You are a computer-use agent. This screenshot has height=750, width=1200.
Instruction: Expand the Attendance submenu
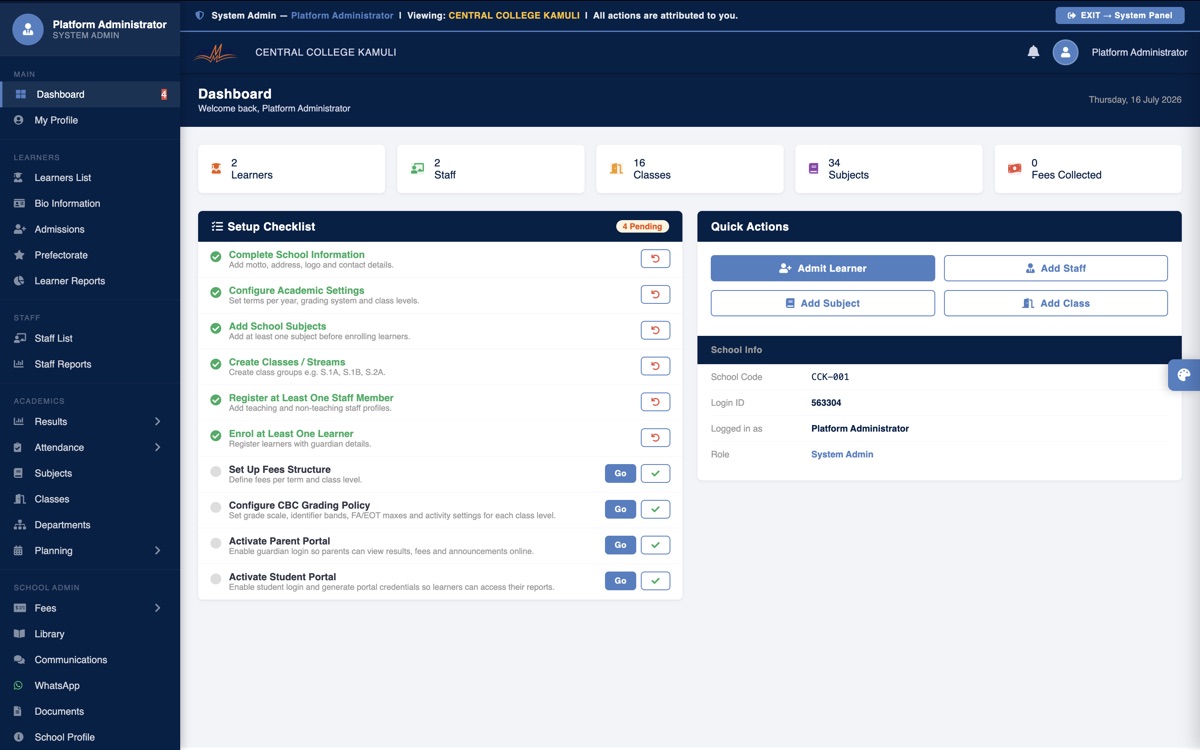pyautogui.click(x=90, y=448)
